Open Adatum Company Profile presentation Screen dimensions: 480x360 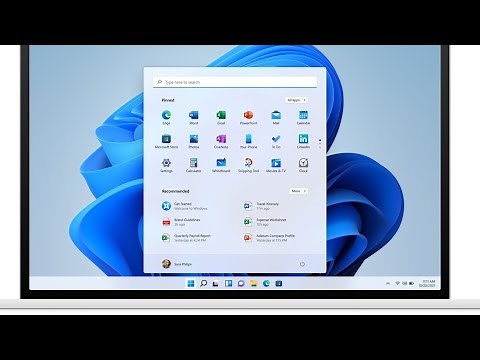[269, 238]
